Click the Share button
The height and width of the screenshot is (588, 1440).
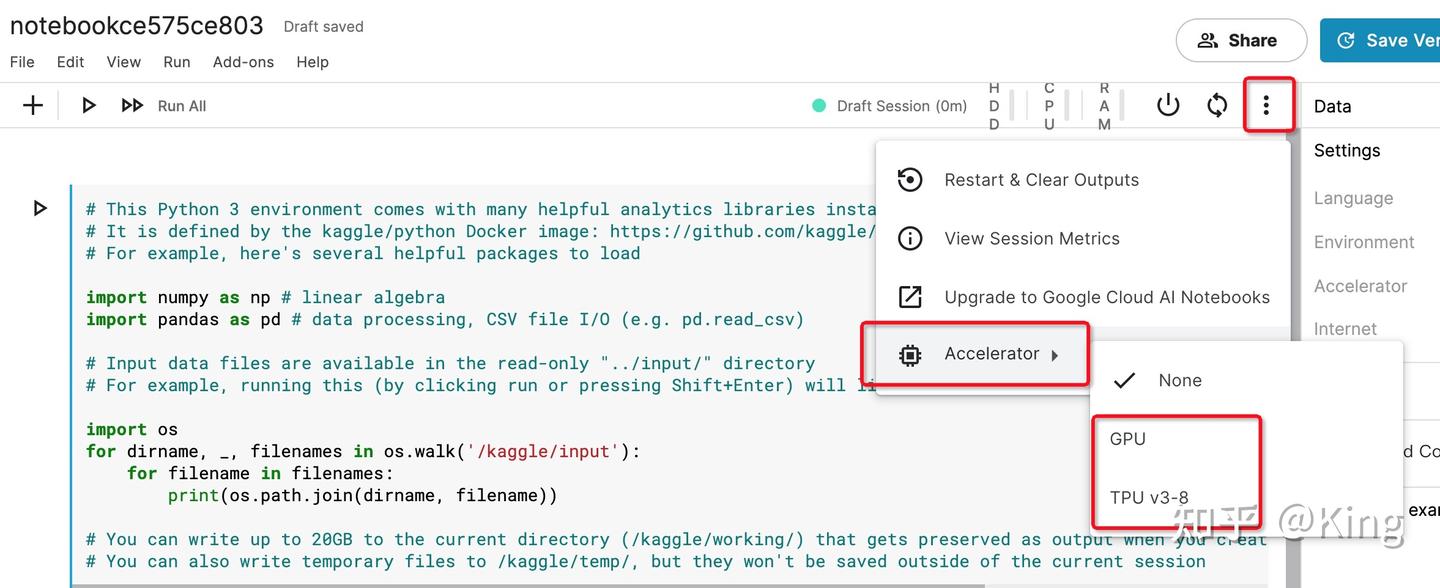pyautogui.click(x=1241, y=40)
